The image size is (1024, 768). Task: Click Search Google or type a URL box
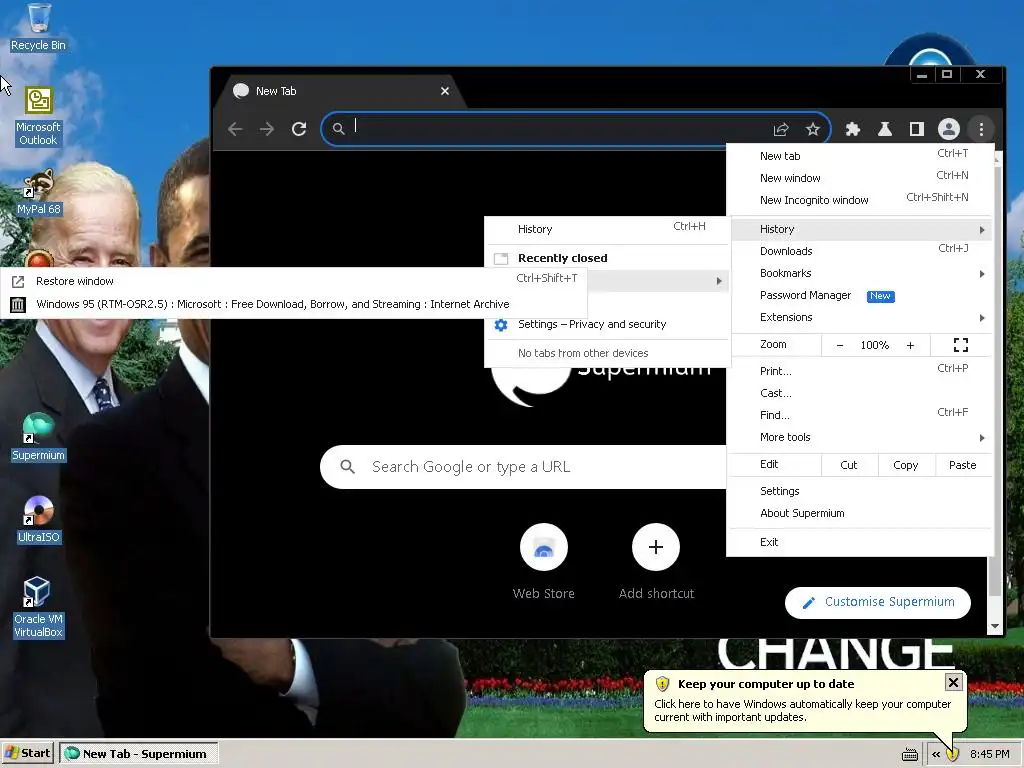pos(522,467)
